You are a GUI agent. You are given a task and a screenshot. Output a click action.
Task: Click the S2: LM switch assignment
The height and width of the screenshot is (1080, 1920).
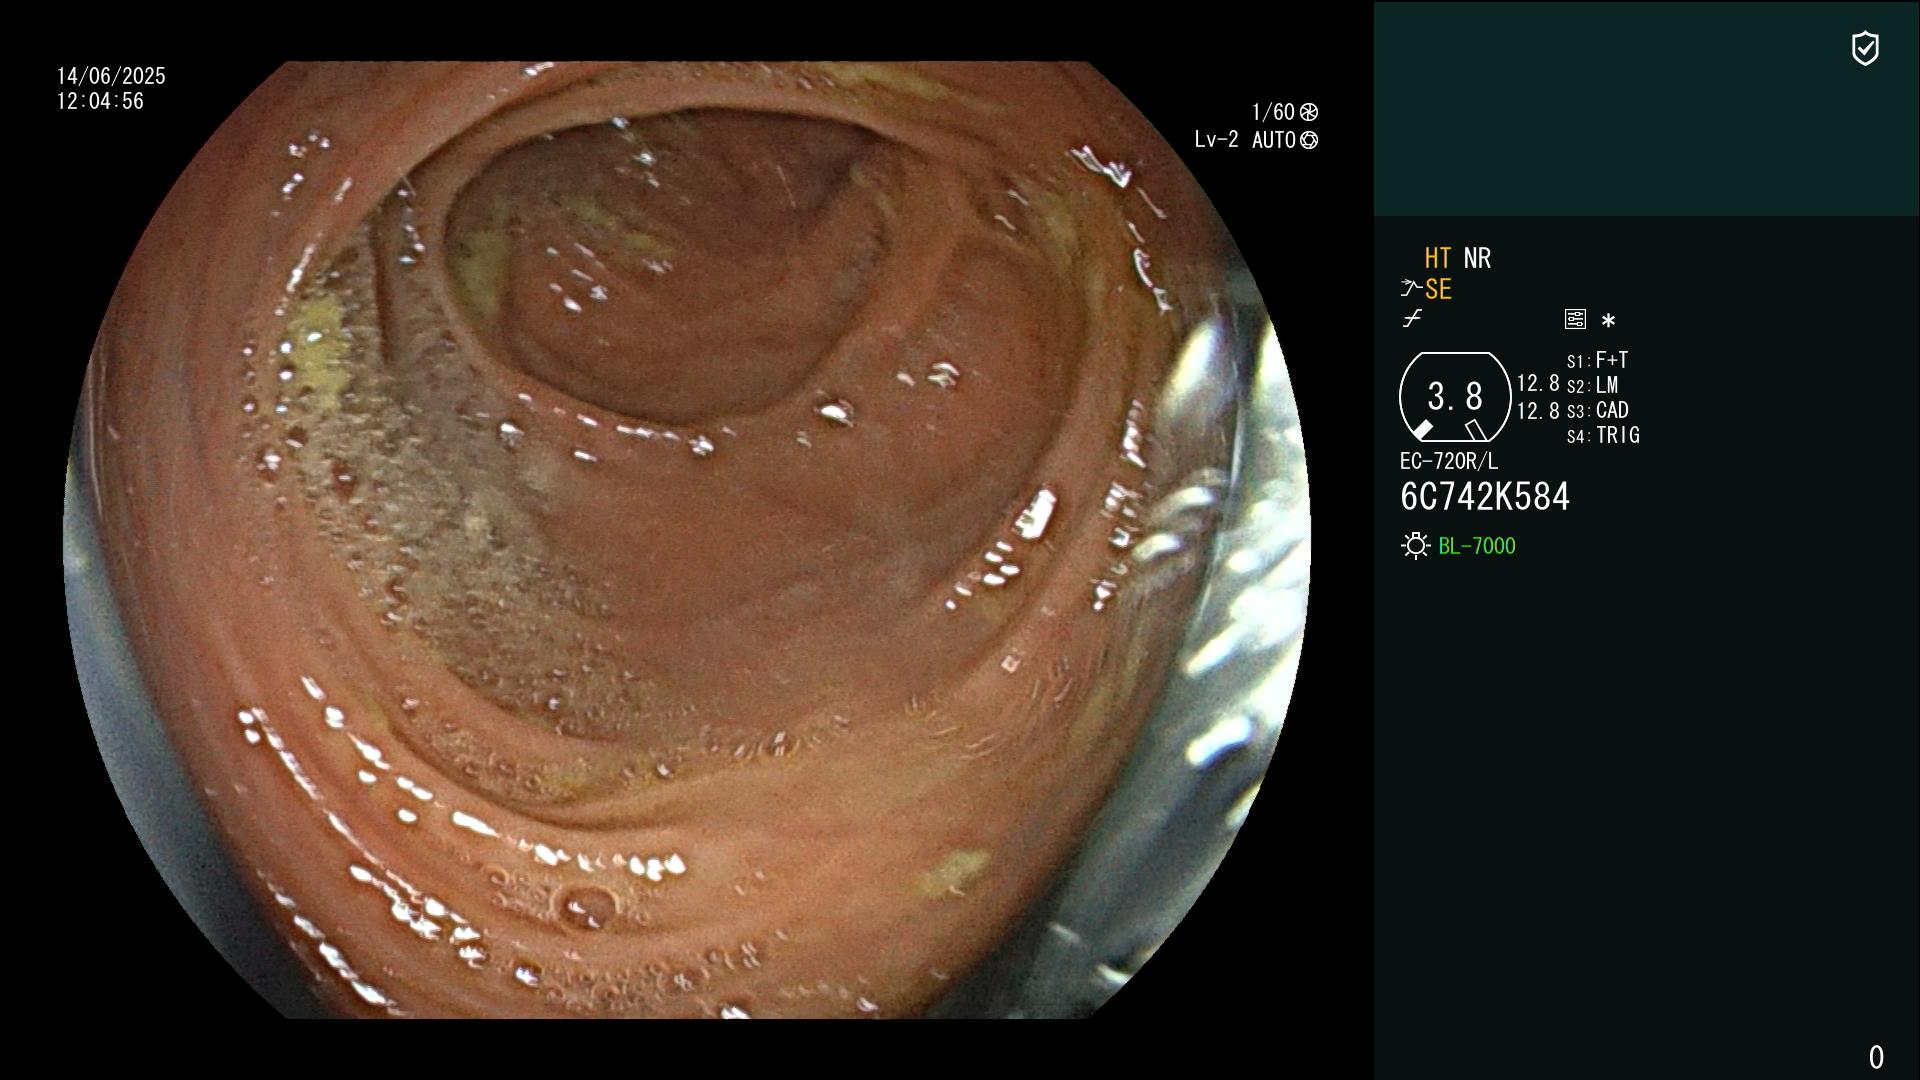point(1592,385)
